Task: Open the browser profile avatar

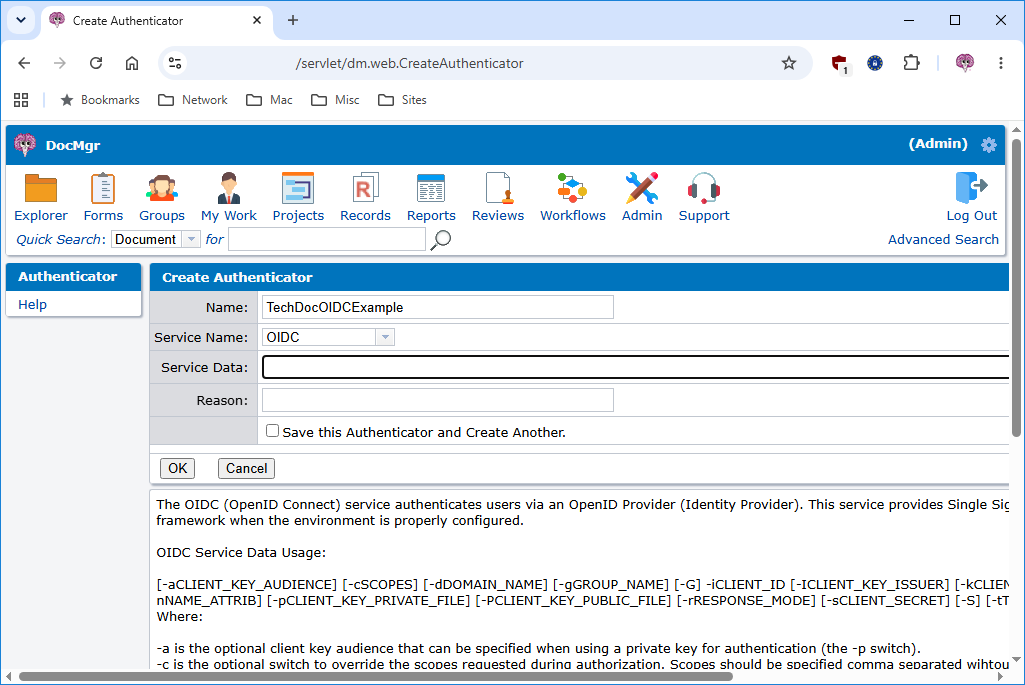Action: (965, 63)
